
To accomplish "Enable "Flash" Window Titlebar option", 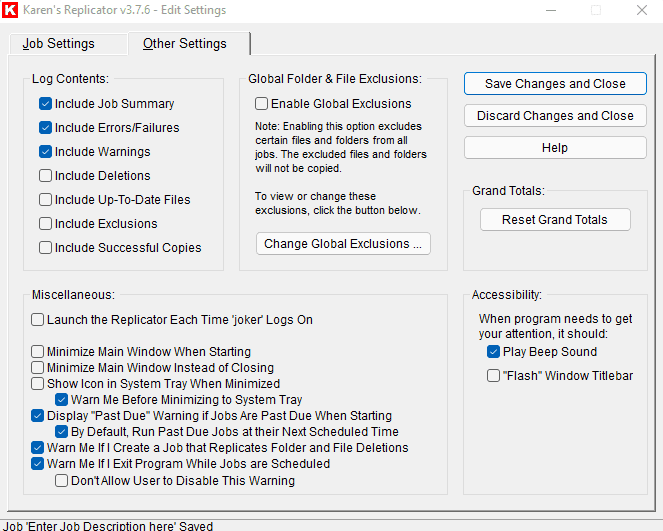I will pos(493,376).
